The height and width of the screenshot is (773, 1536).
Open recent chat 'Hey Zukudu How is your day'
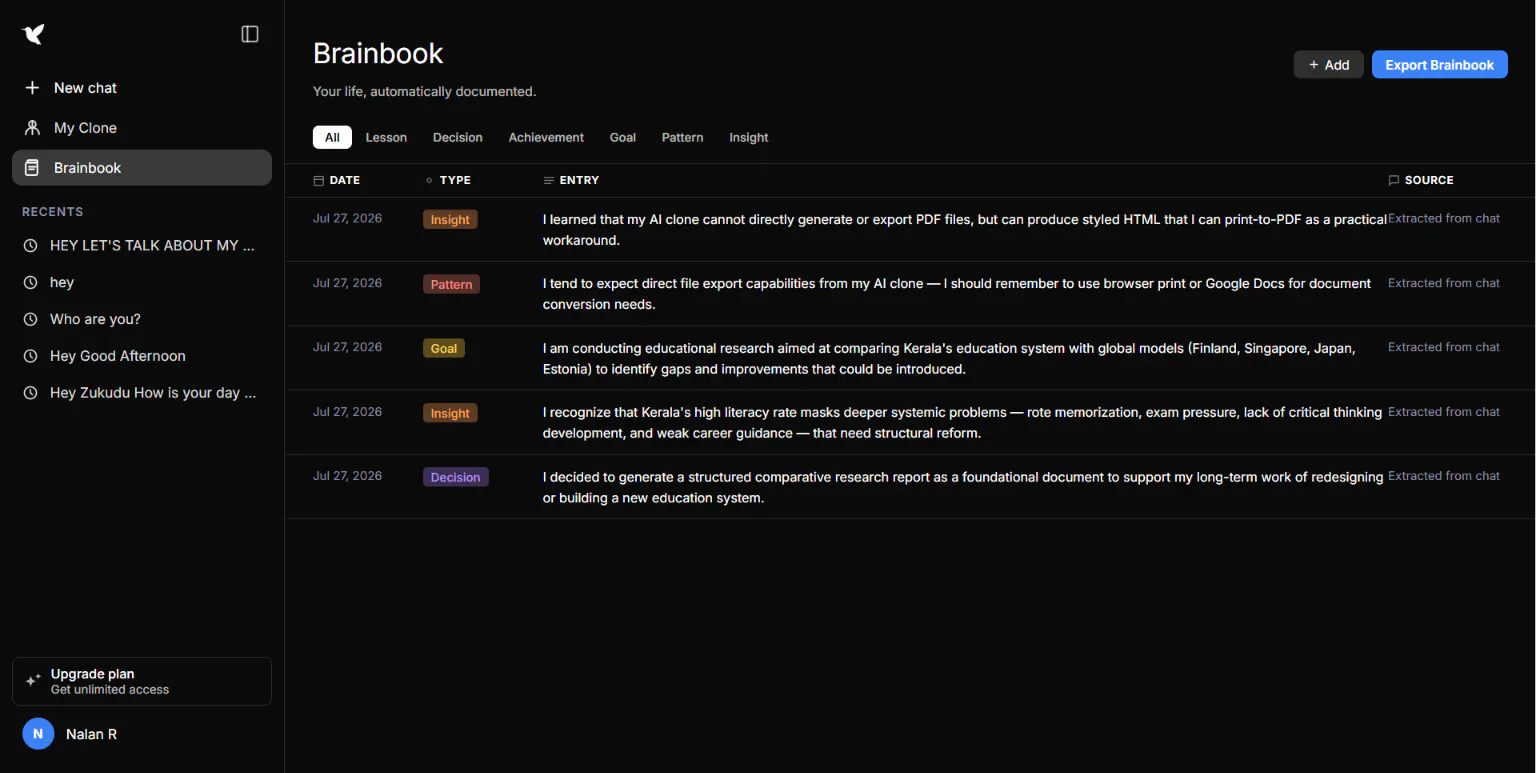tap(142, 393)
